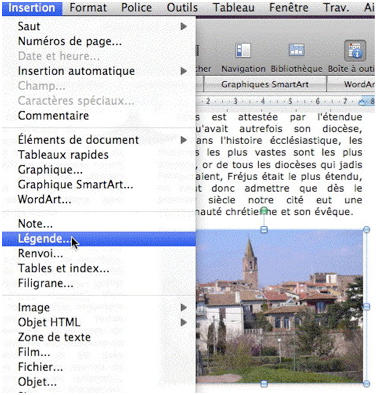Click the Bibliothèque toolbar icon
The height and width of the screenshot is (395, 377).
coord(296,51)
